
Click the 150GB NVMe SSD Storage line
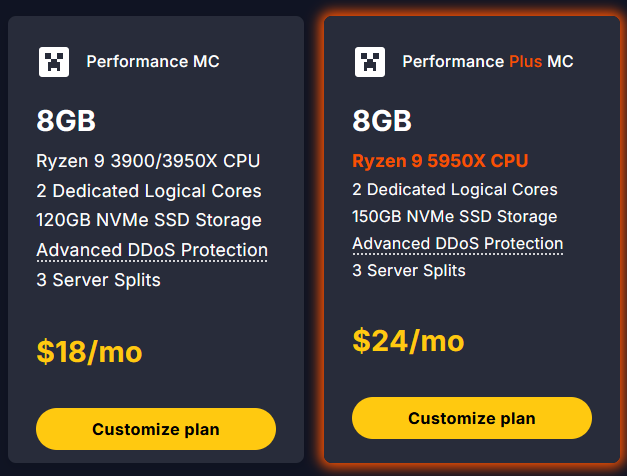point(454,216)
